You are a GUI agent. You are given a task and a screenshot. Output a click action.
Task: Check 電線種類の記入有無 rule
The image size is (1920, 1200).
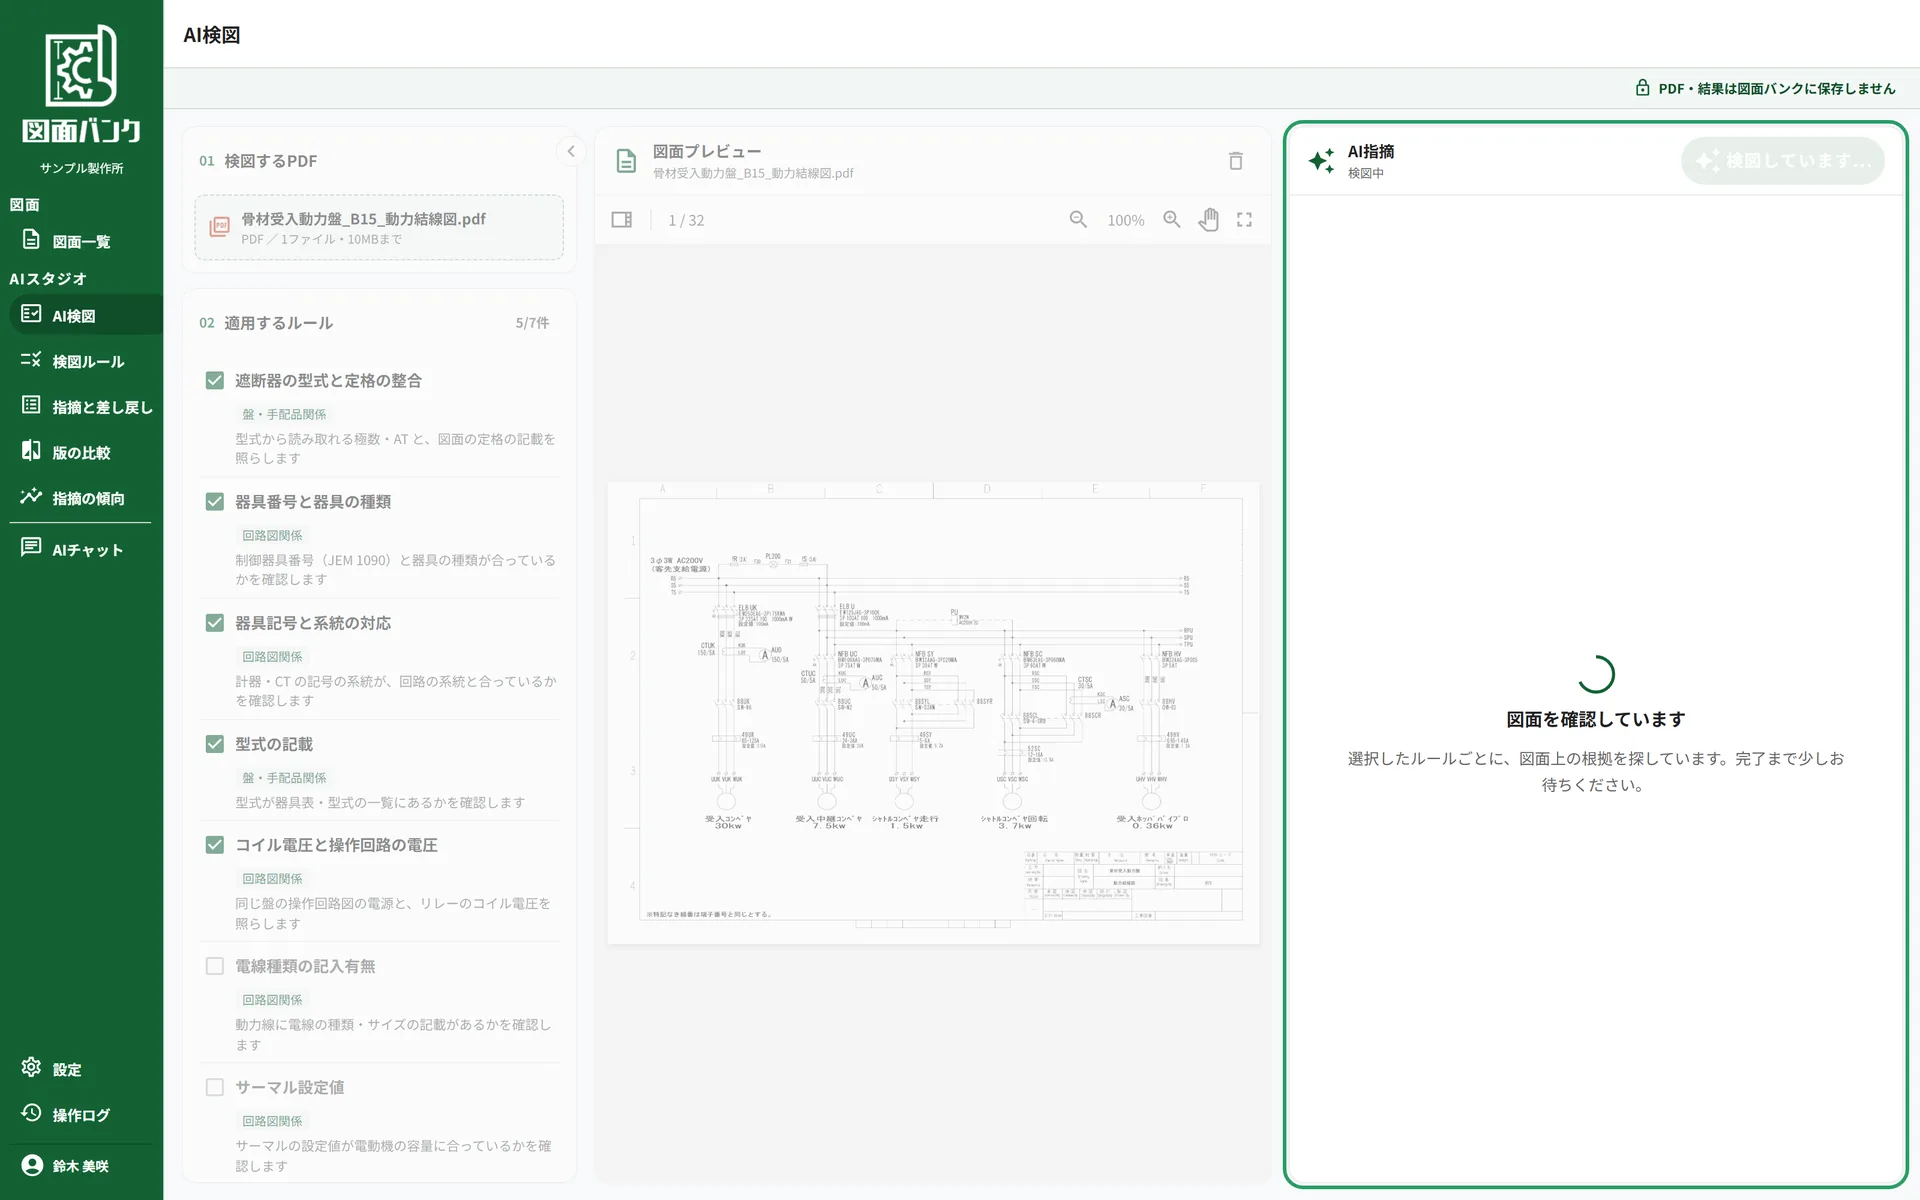(x=214, y=966)
